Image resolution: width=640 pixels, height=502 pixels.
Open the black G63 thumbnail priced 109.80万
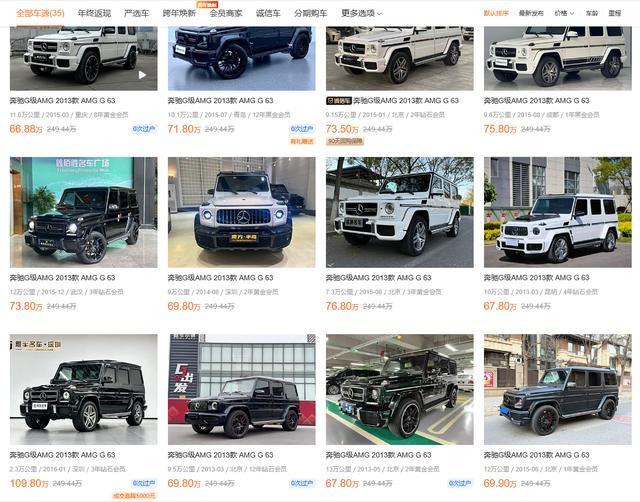point(83,389)
